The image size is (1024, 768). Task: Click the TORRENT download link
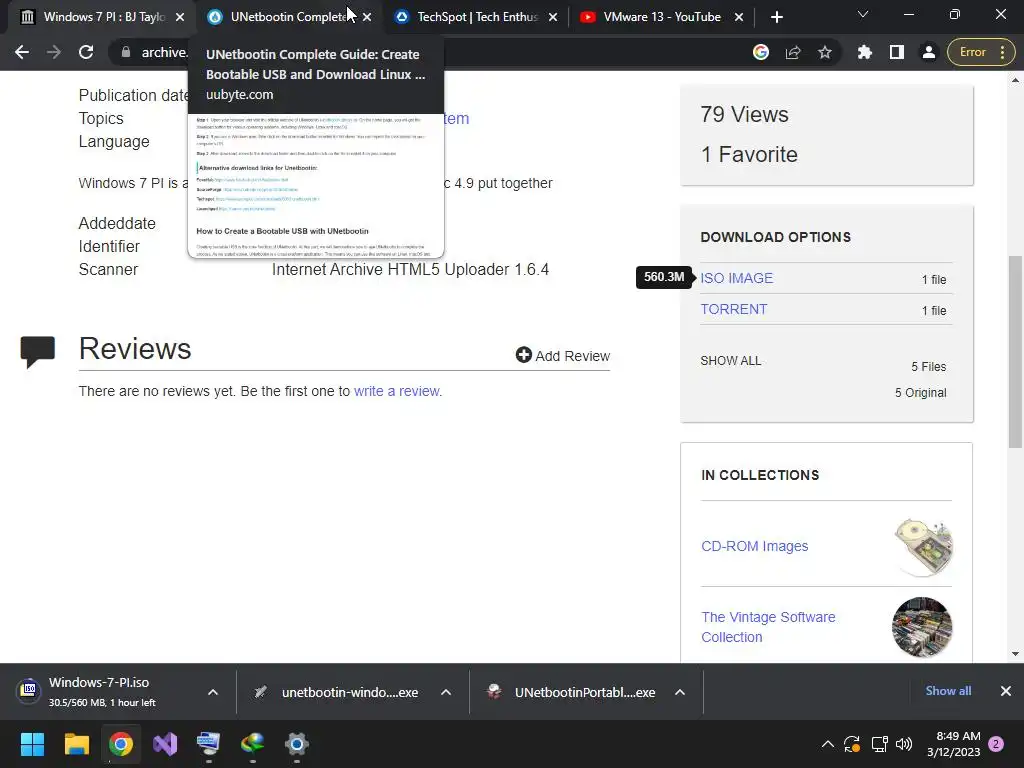coord(734,309)
